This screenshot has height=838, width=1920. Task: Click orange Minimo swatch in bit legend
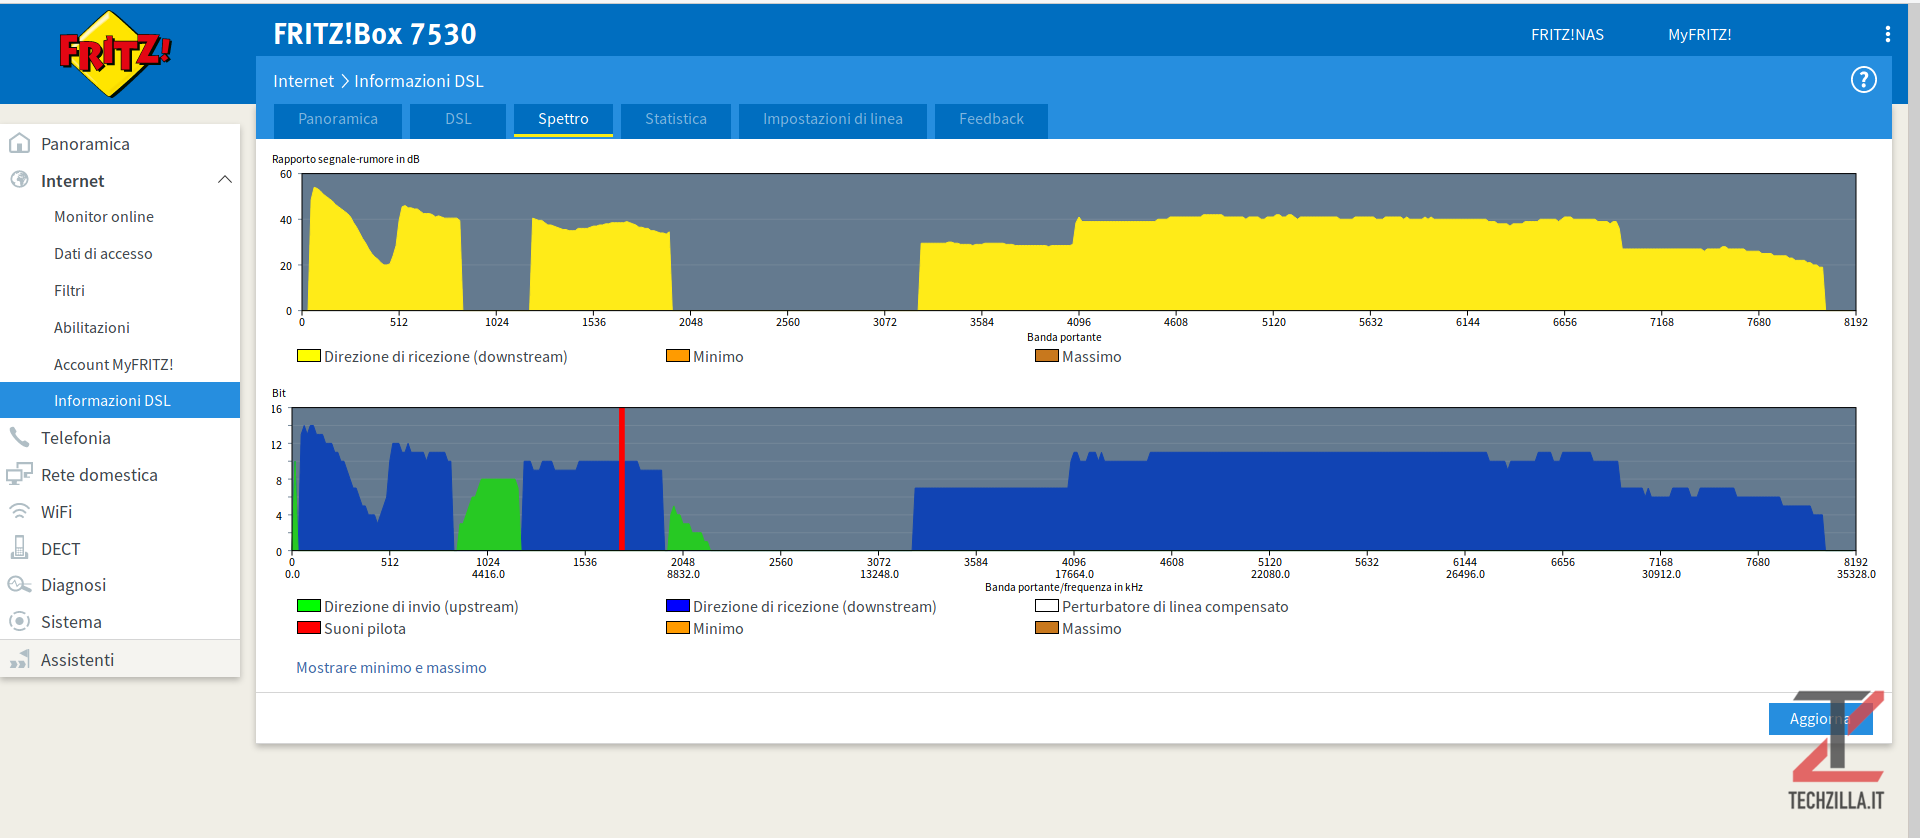[x=677, y=628]
